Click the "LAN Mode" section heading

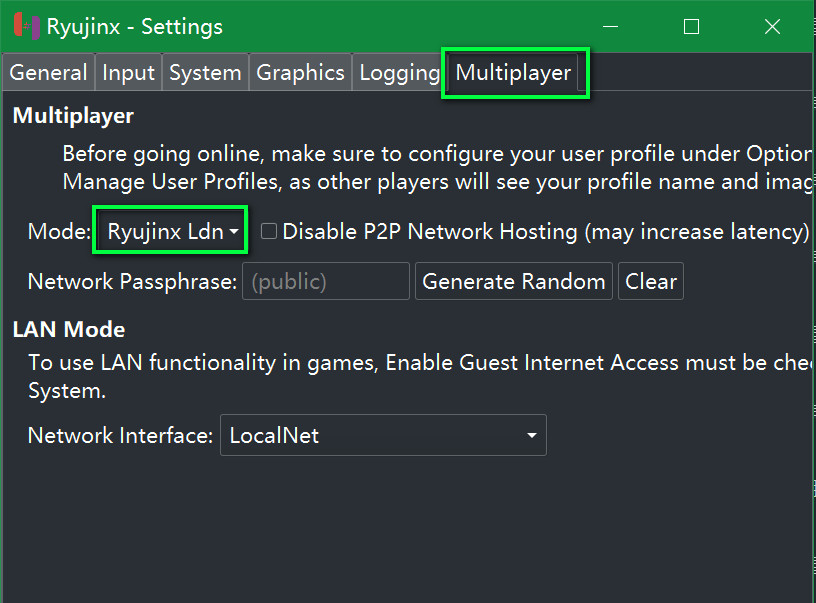pyautogui.click(x=69, y=329)
